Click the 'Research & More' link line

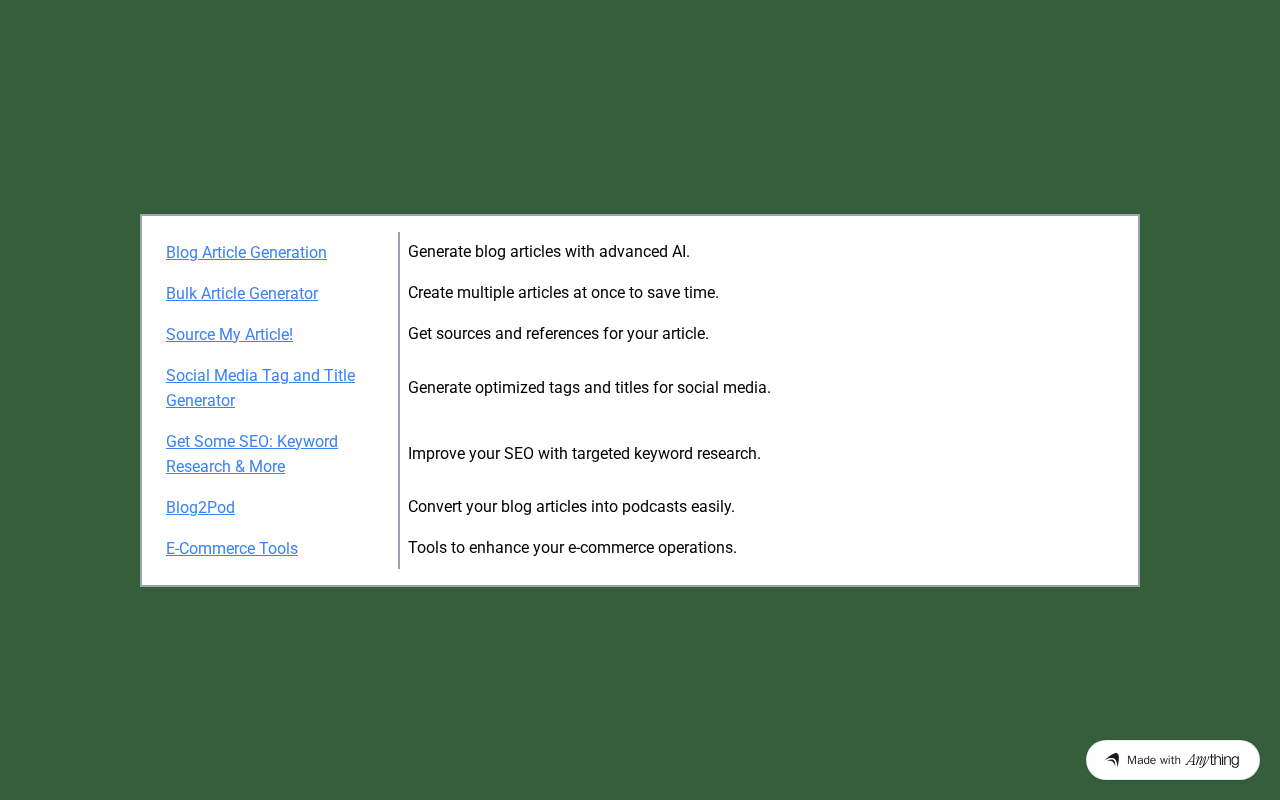click(x=225, y=466)
